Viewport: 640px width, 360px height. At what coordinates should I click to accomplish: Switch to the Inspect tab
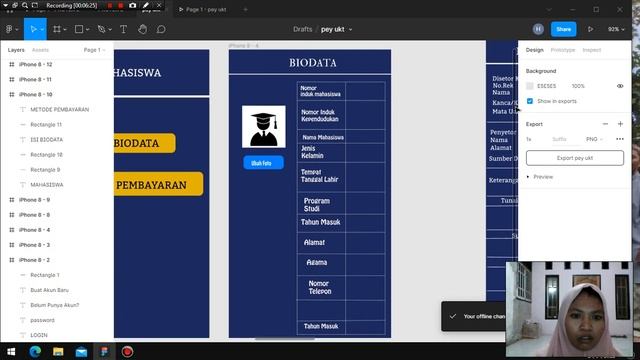coord(591,50)
